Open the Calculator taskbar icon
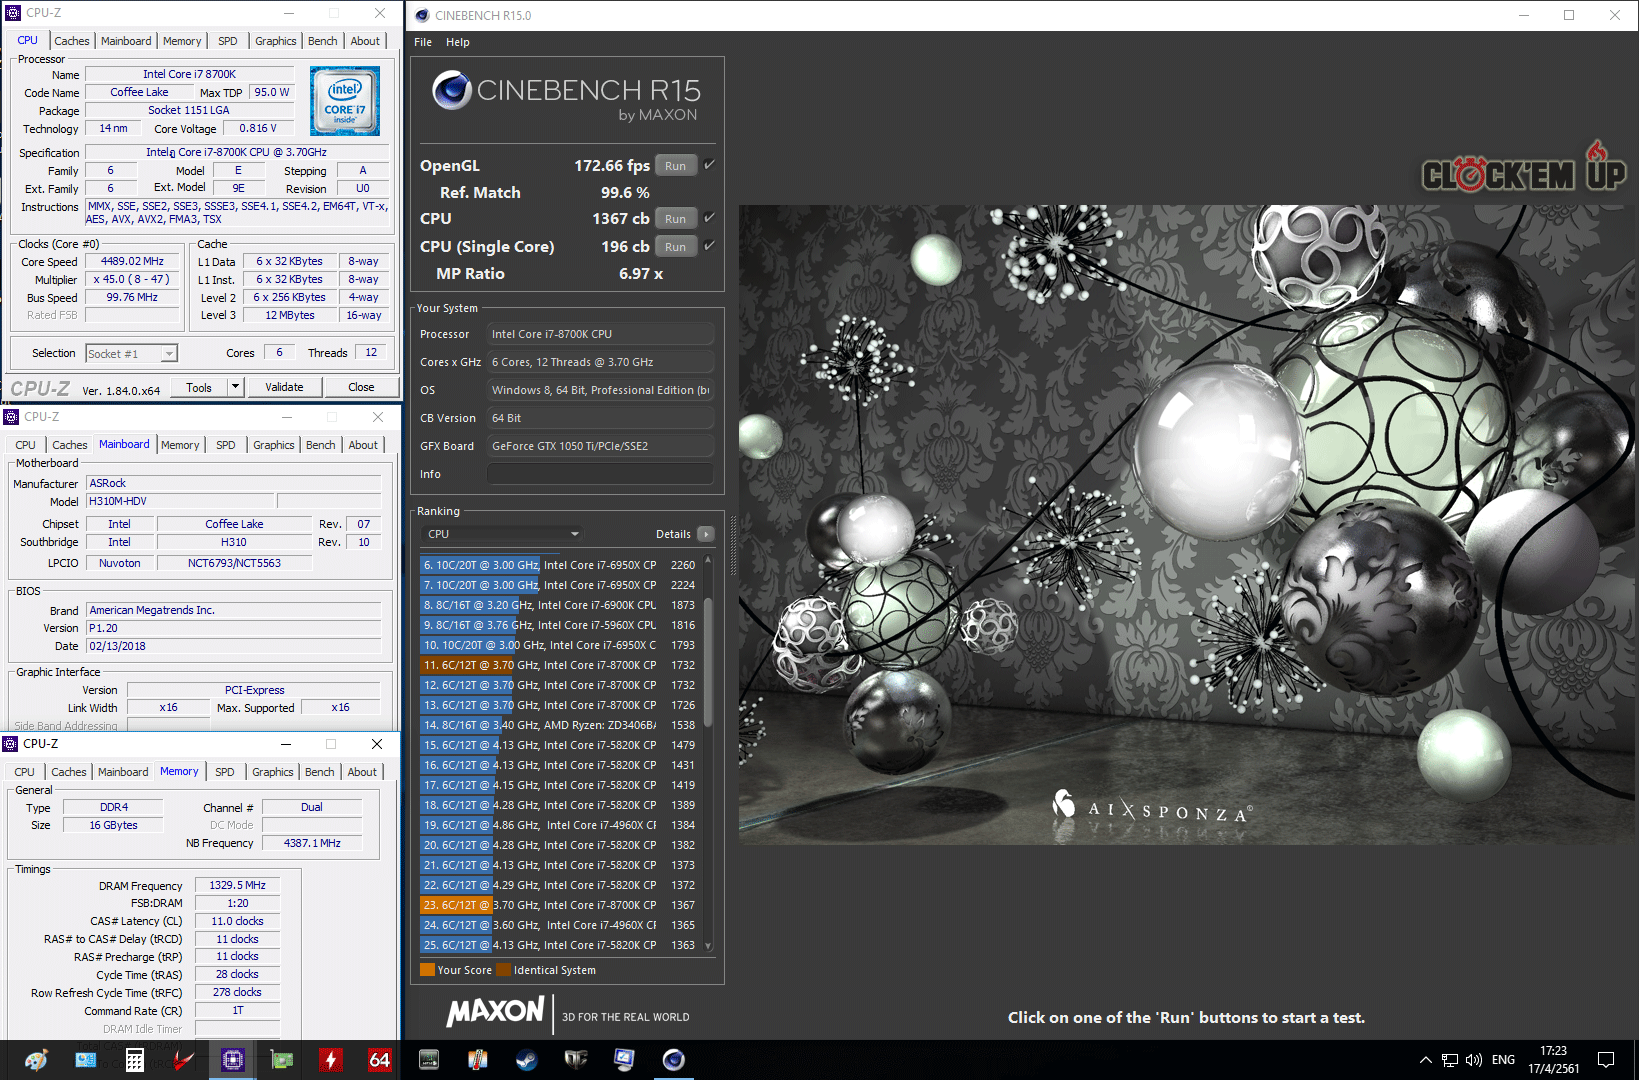Viewport: 1639px width, 1080px height. pos(134,1060)
